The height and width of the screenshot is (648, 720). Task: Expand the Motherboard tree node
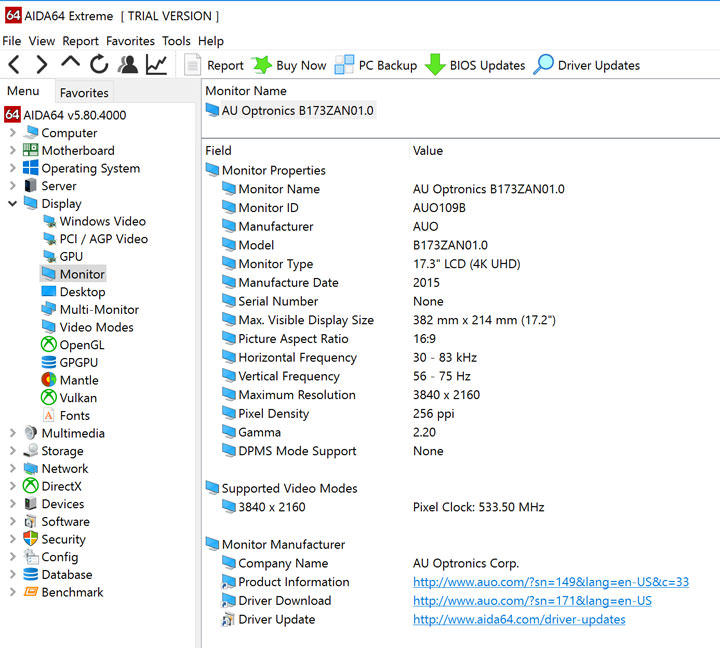click(x=12, y=151)
